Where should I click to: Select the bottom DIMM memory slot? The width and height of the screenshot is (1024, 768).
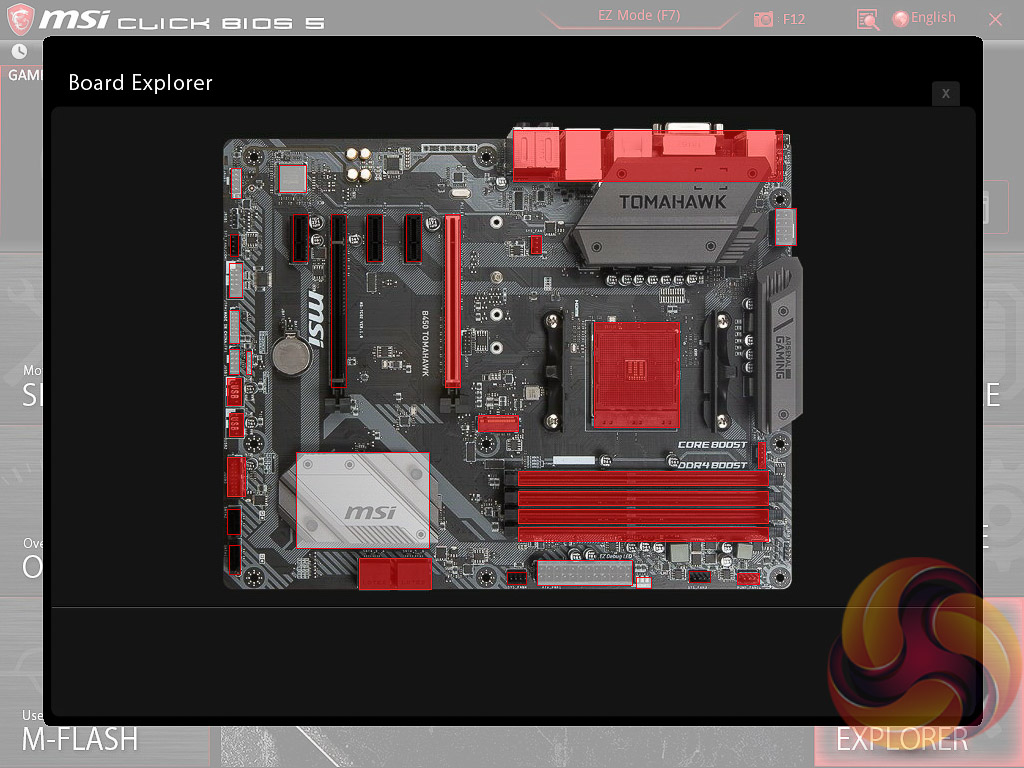click(x=643, y=535)
